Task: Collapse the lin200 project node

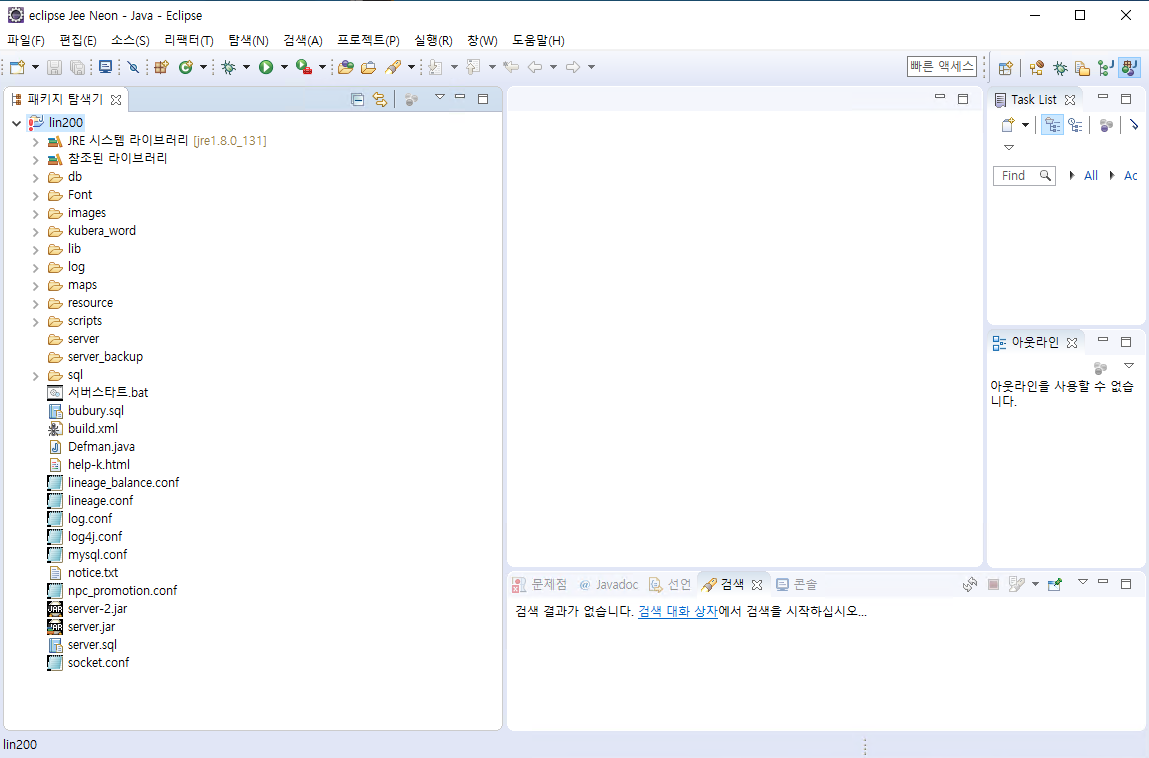Action: 17,123
